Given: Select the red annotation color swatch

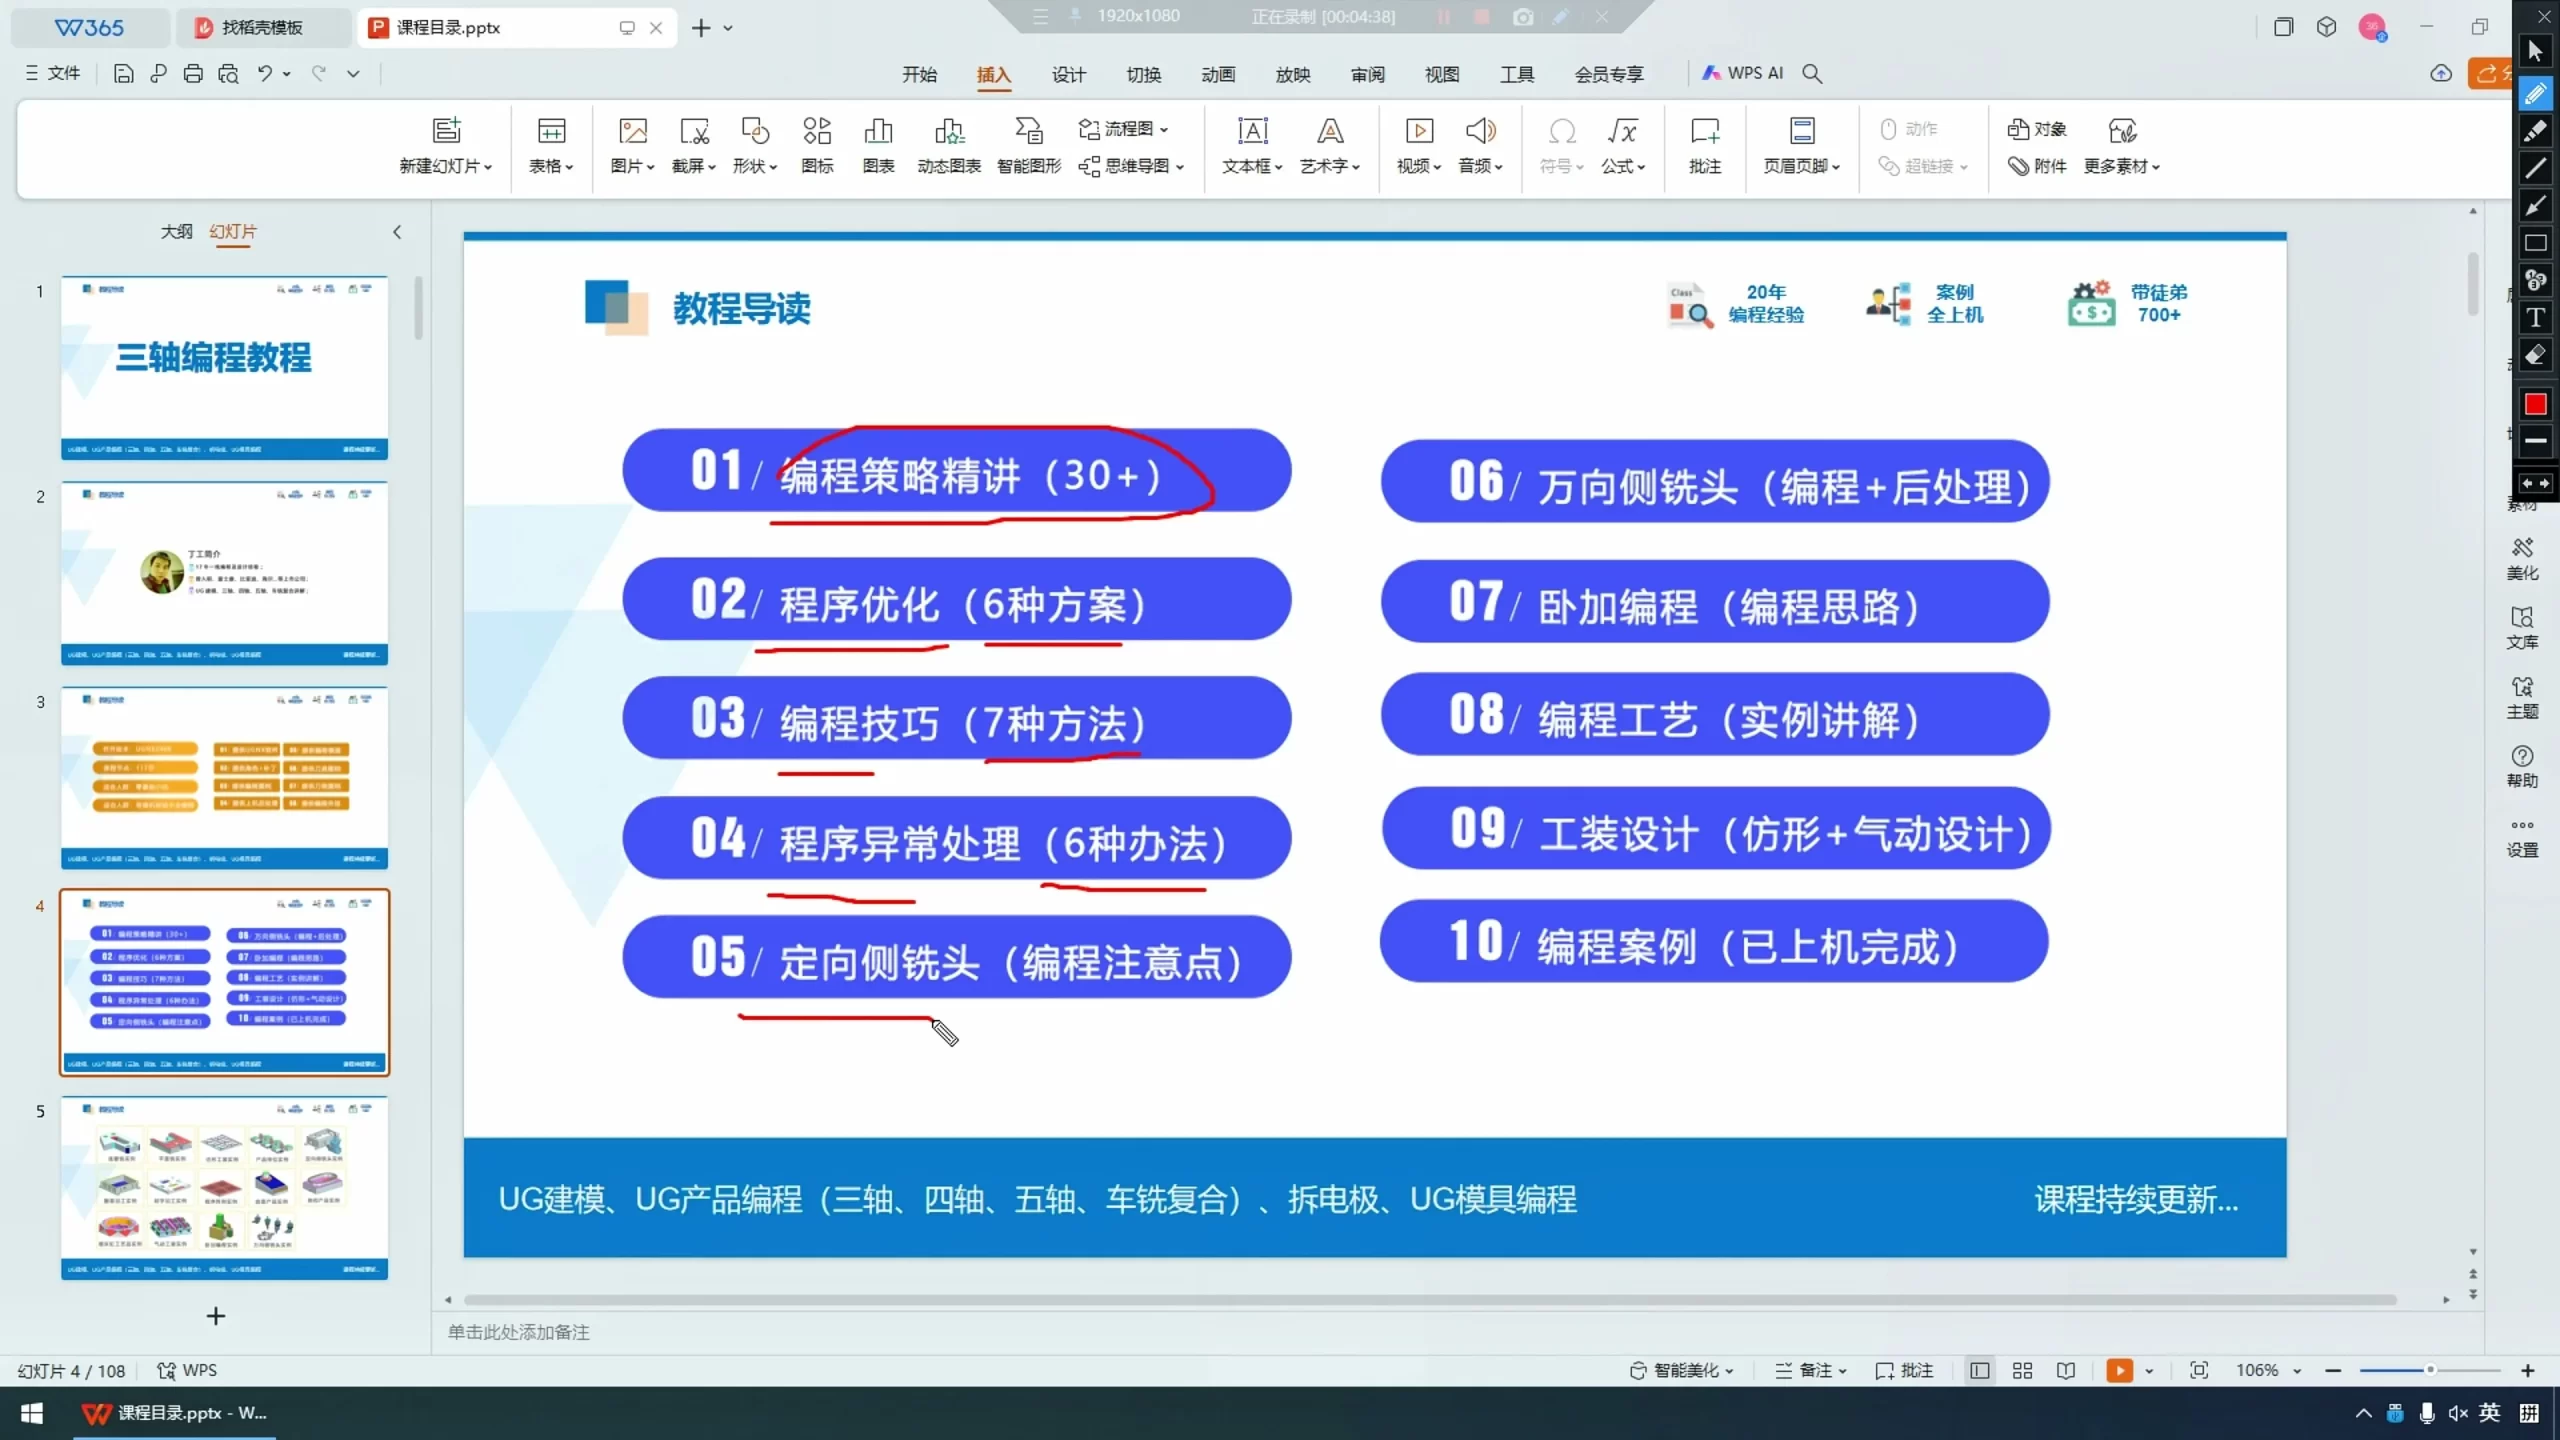Looking at the screenshot, I should [2536, 404].
